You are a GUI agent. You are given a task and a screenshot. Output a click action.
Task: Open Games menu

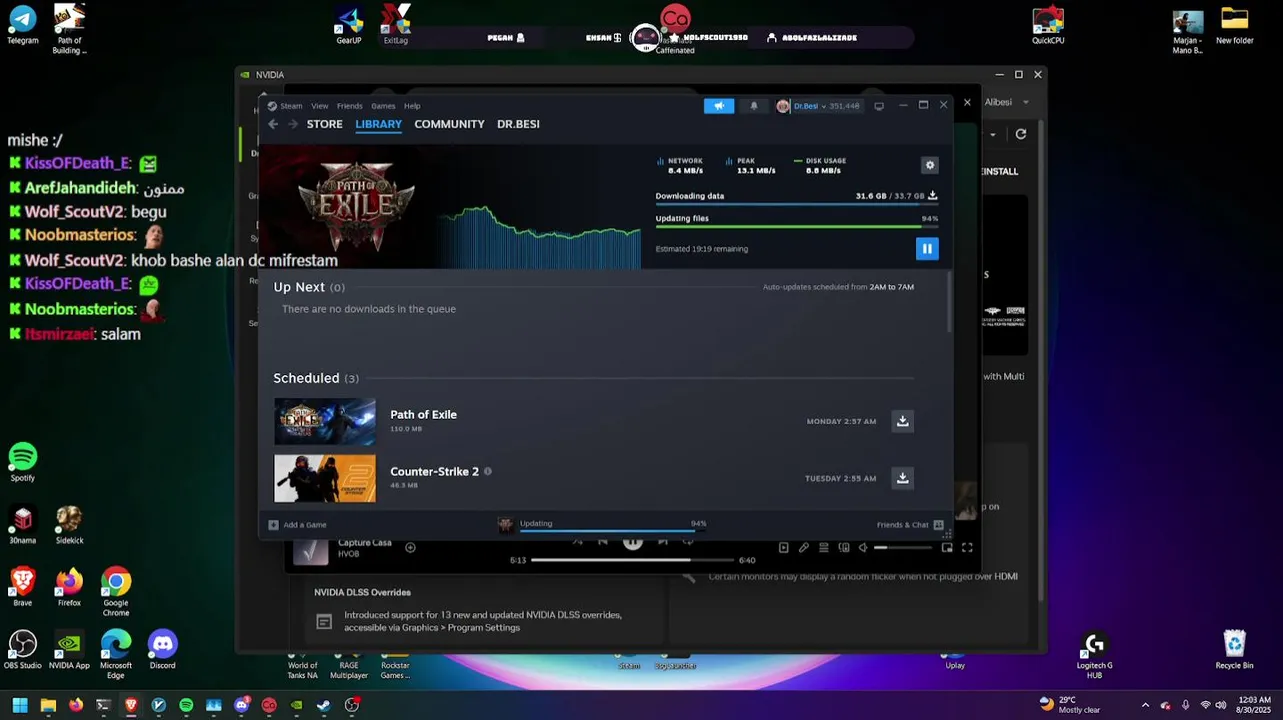(x=383, y=106)
